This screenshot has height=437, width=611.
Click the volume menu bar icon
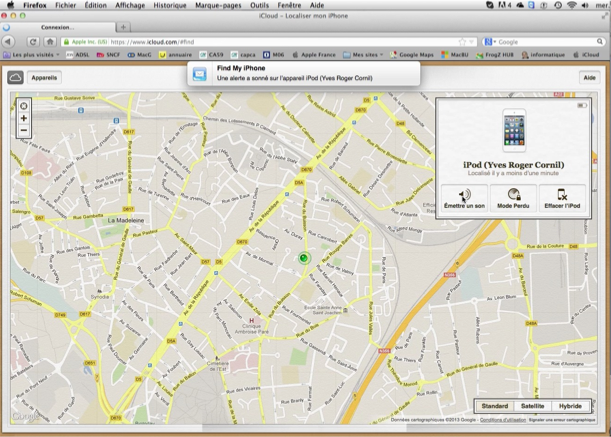[585, 5]
